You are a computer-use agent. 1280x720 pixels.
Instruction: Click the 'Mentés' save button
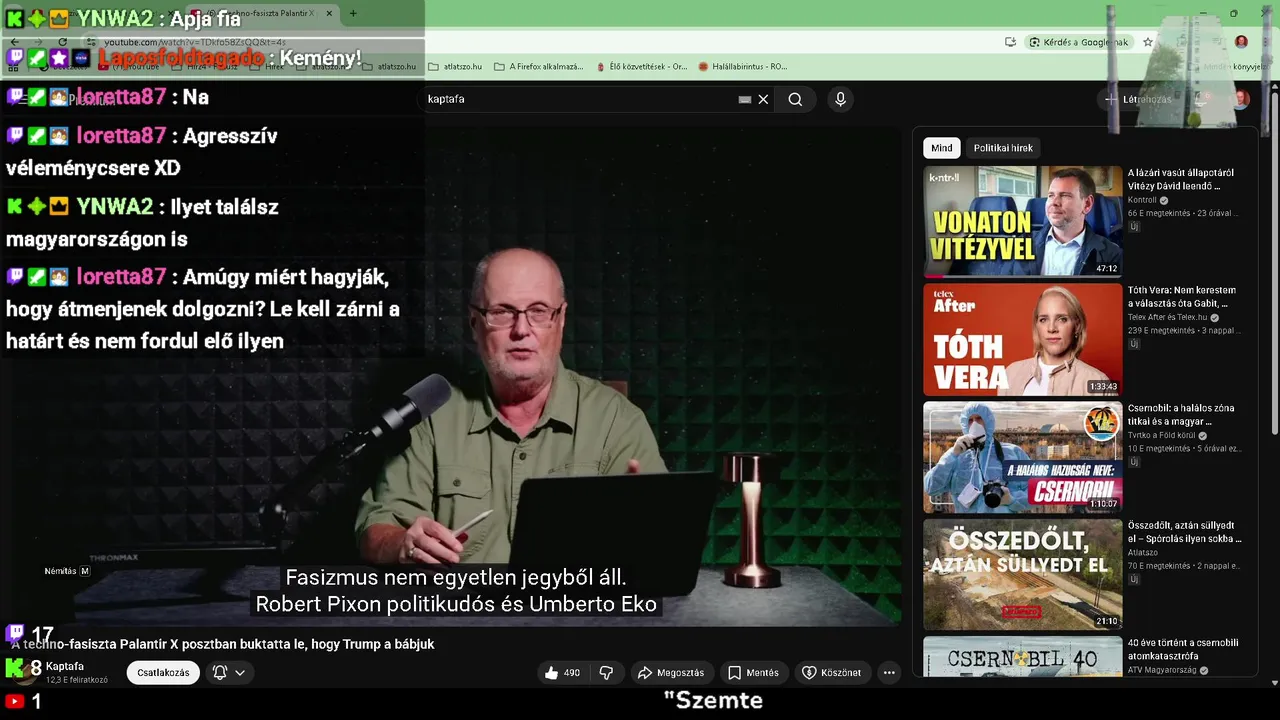click(x=753, y=673)
